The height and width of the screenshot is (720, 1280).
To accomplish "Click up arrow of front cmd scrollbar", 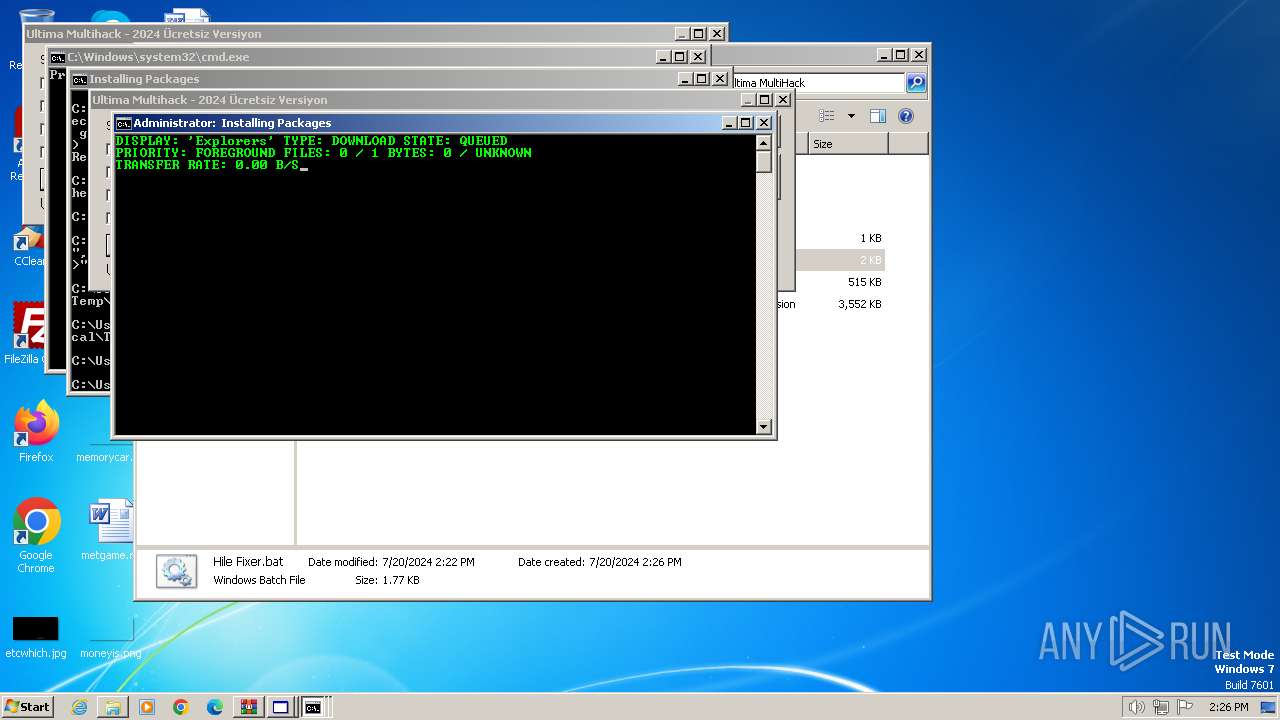I will tap(764, 143).
